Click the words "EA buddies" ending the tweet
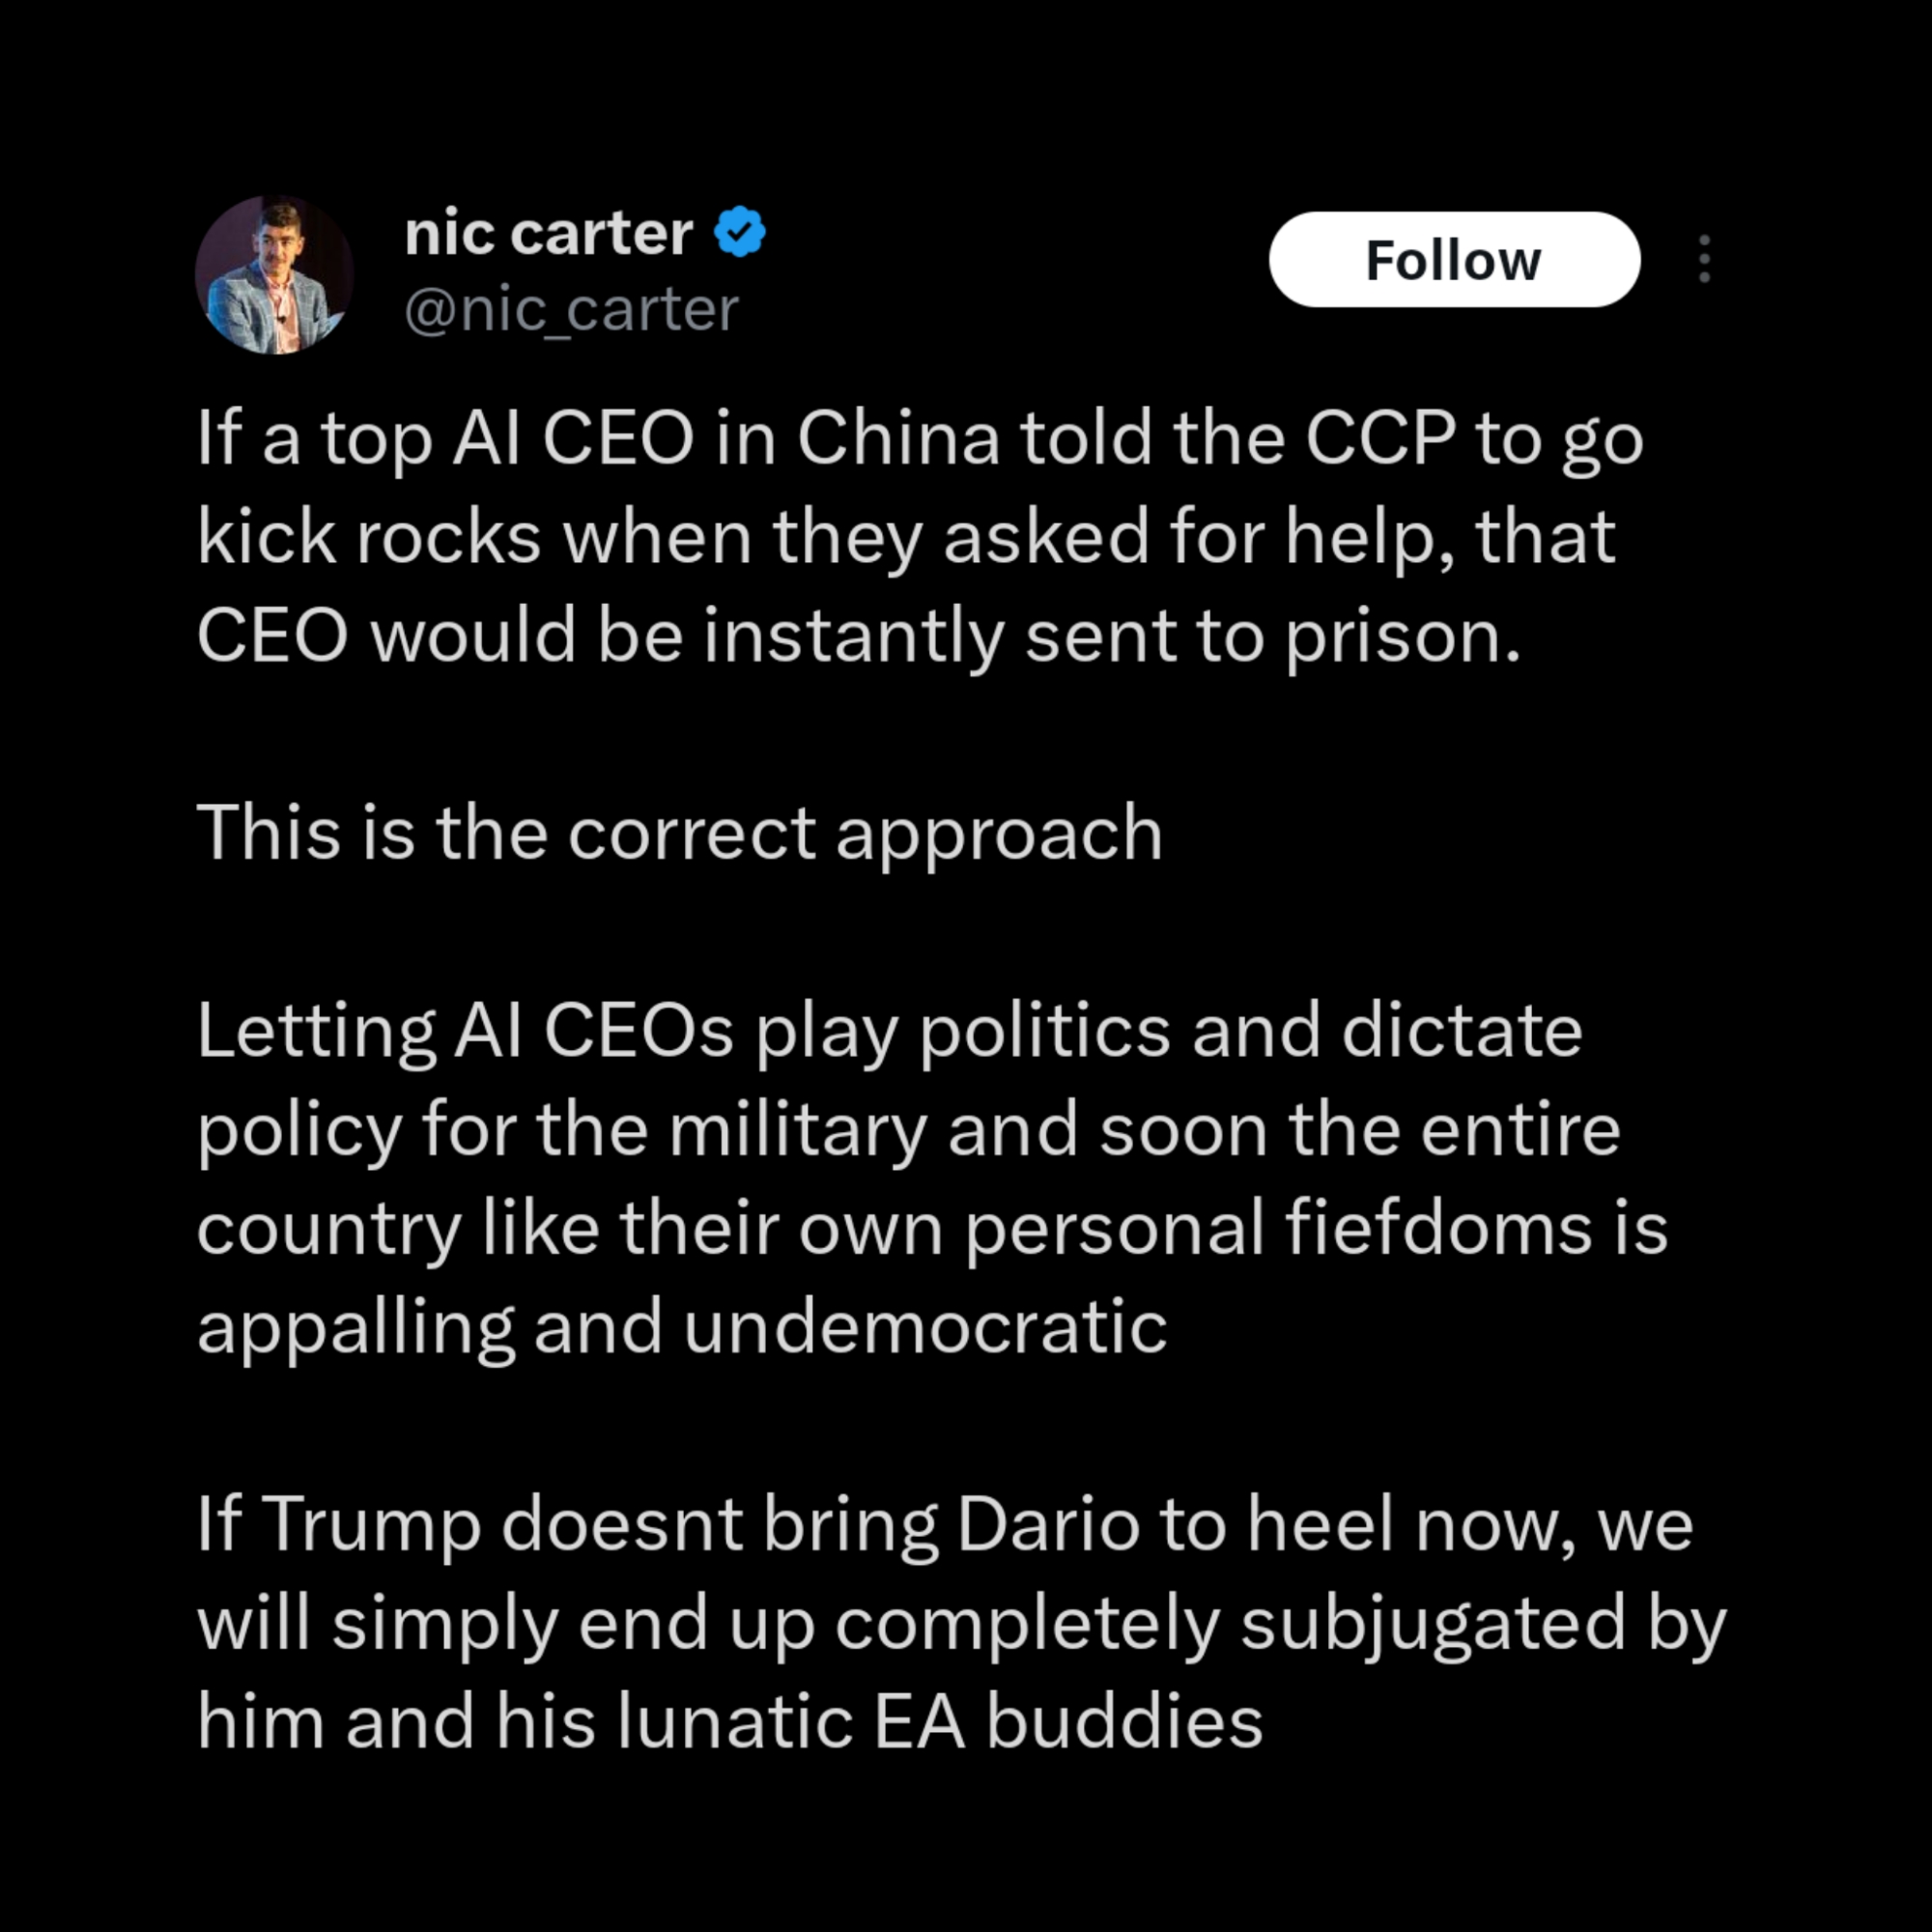 tap(1068, 1722)
